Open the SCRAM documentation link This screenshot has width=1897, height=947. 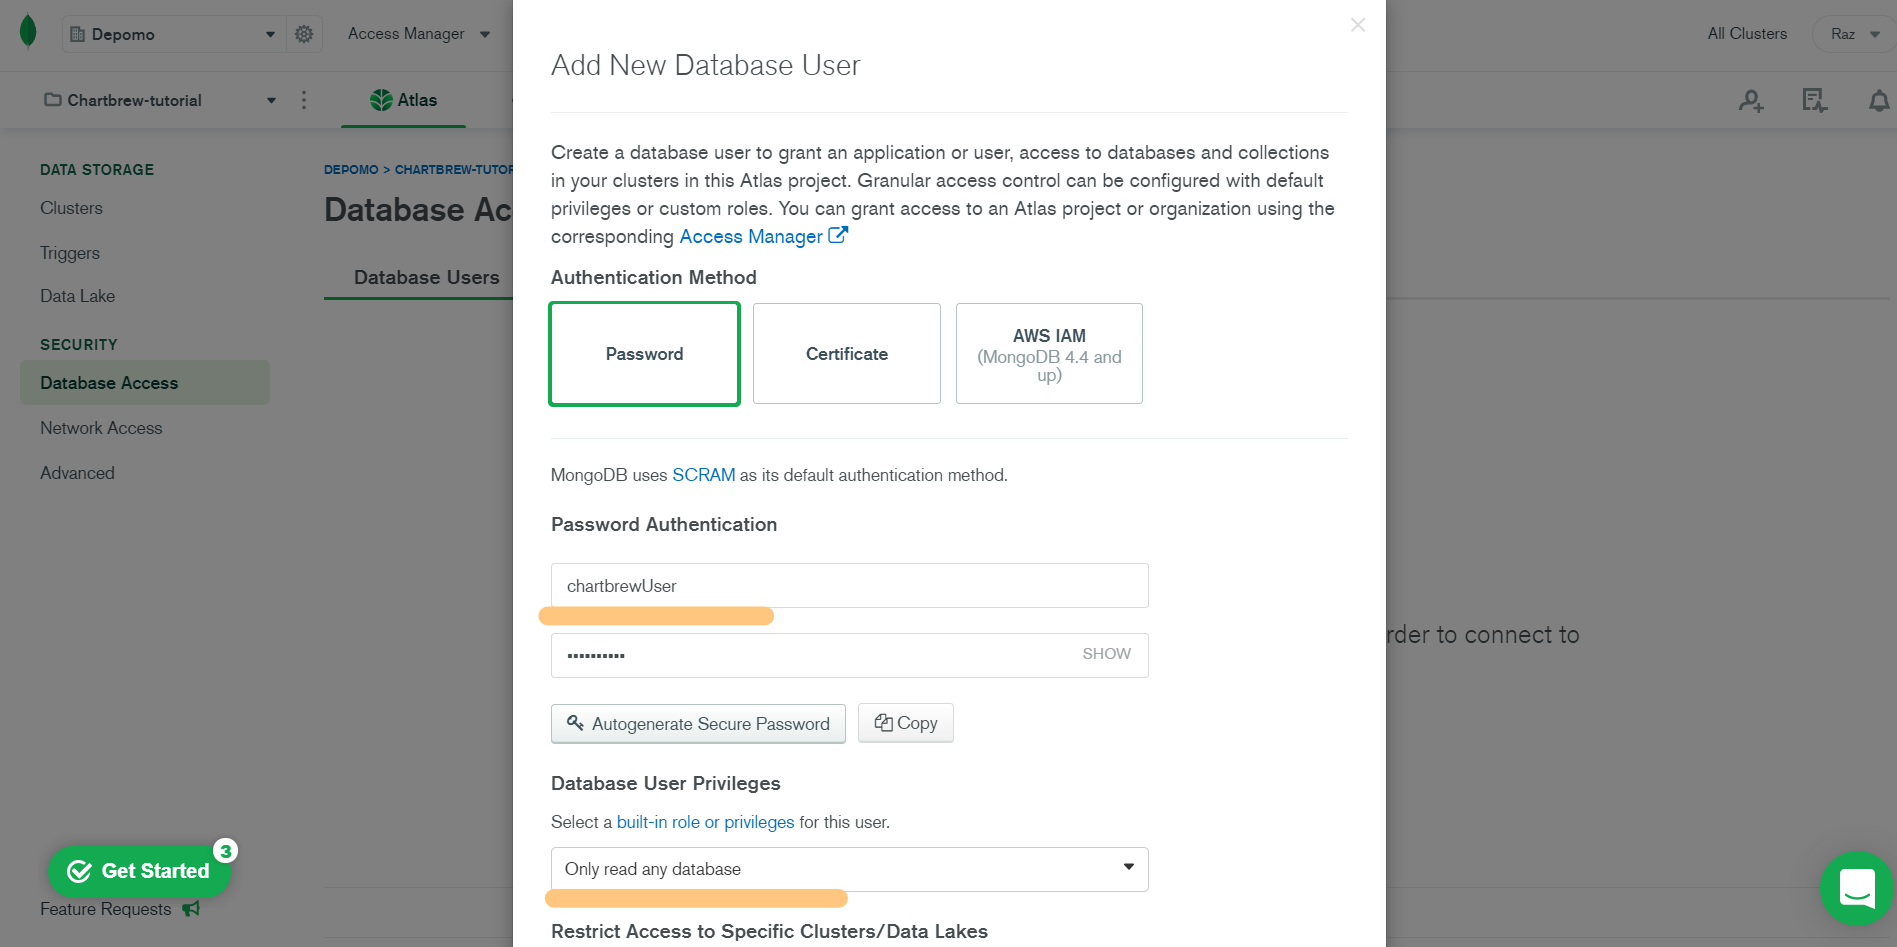[704, 474]
